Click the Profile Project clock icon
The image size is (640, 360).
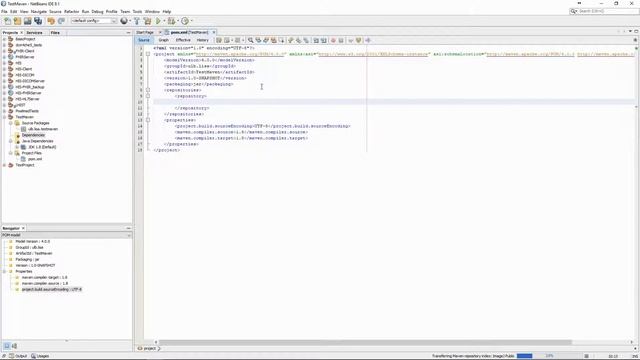(x=185, y=21)
